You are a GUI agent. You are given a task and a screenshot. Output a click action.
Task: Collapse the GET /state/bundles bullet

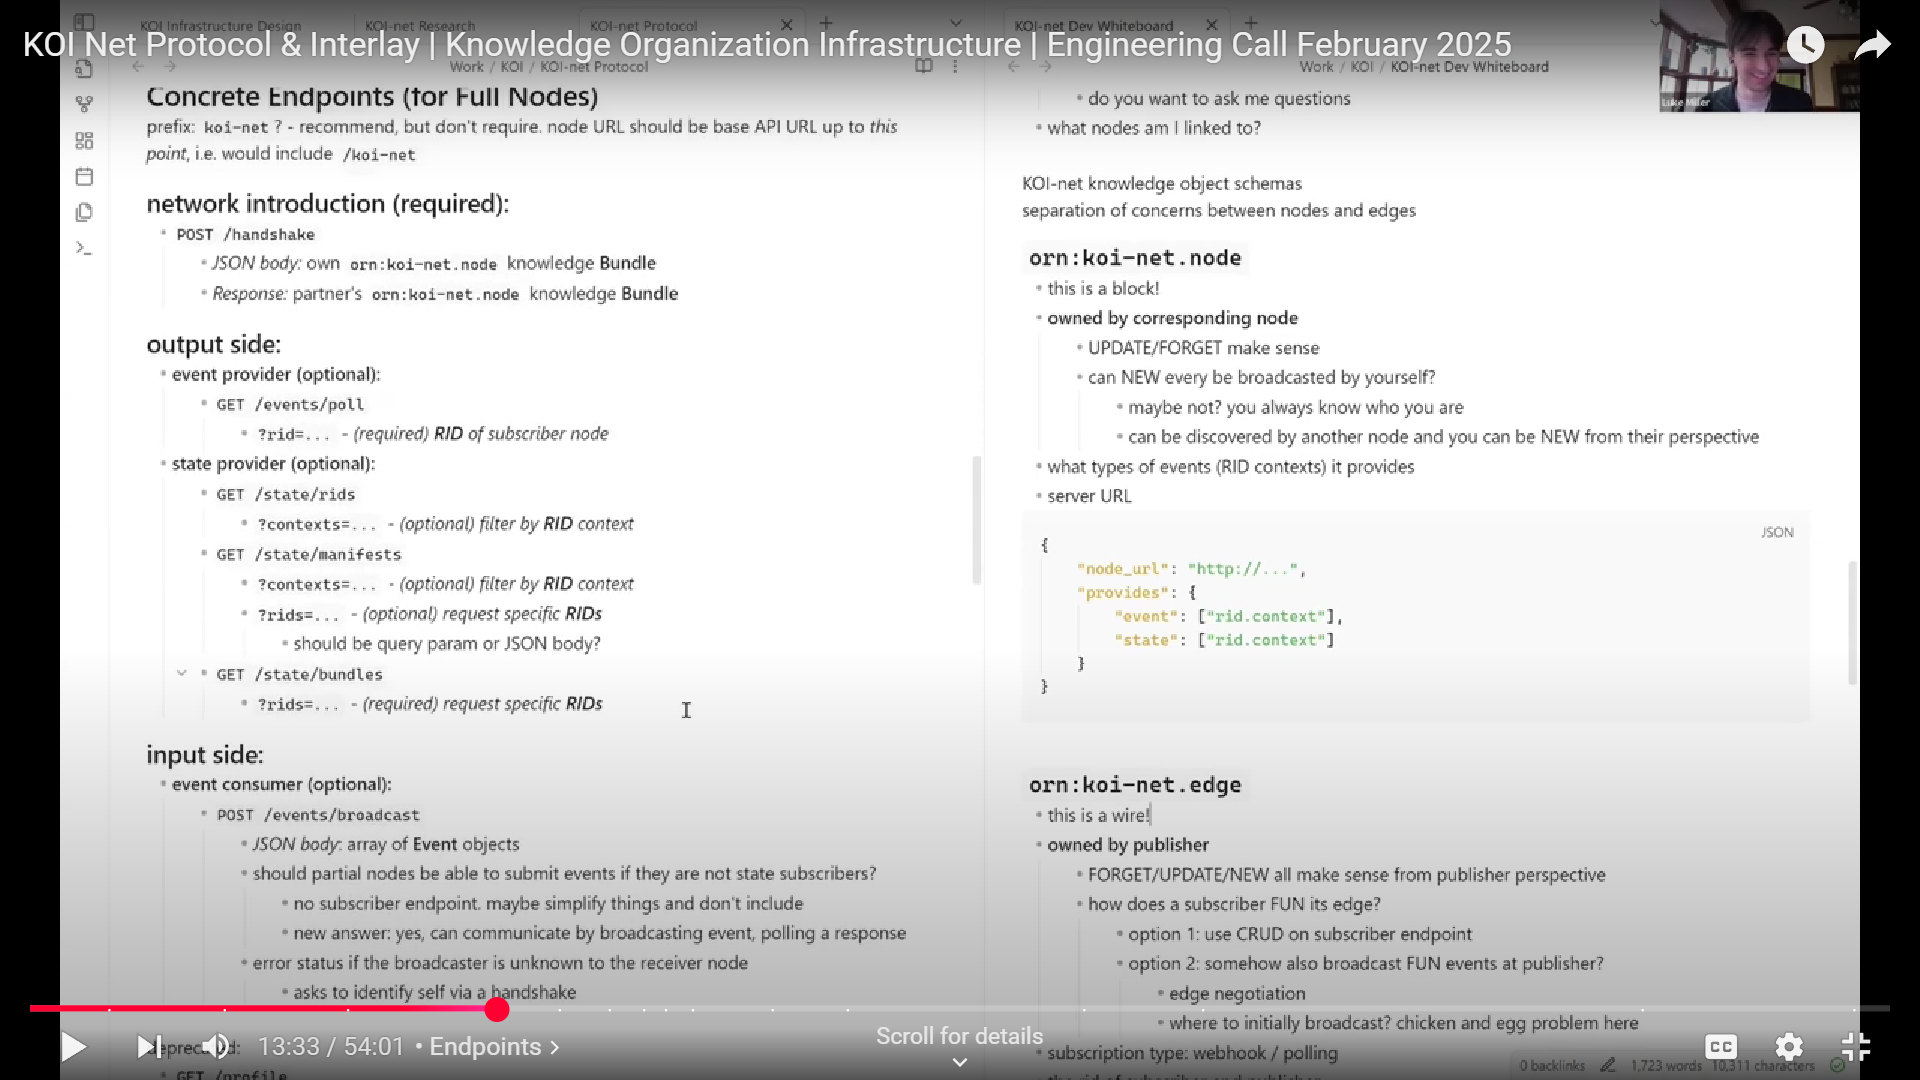click(182, 673)
